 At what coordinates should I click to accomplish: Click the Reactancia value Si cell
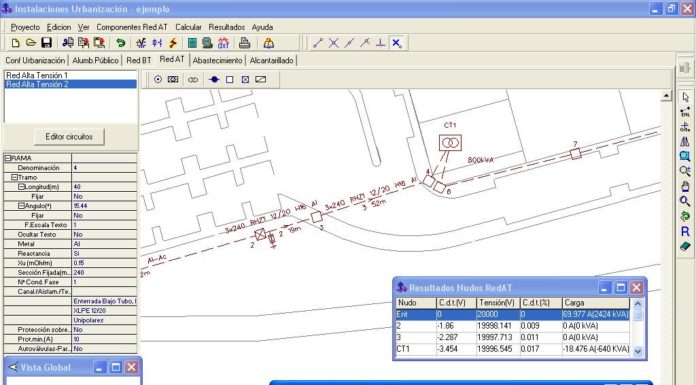tap(104, 254)
